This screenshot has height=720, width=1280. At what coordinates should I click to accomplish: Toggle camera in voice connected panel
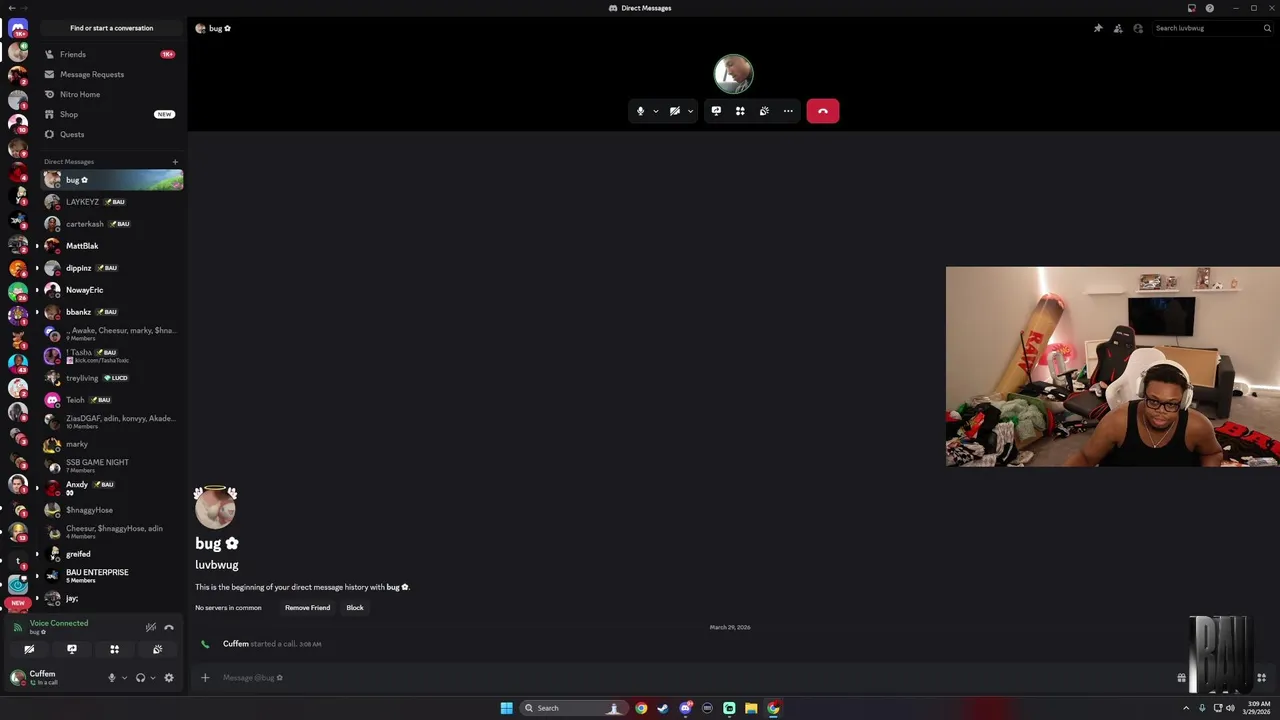click(29, 650)
